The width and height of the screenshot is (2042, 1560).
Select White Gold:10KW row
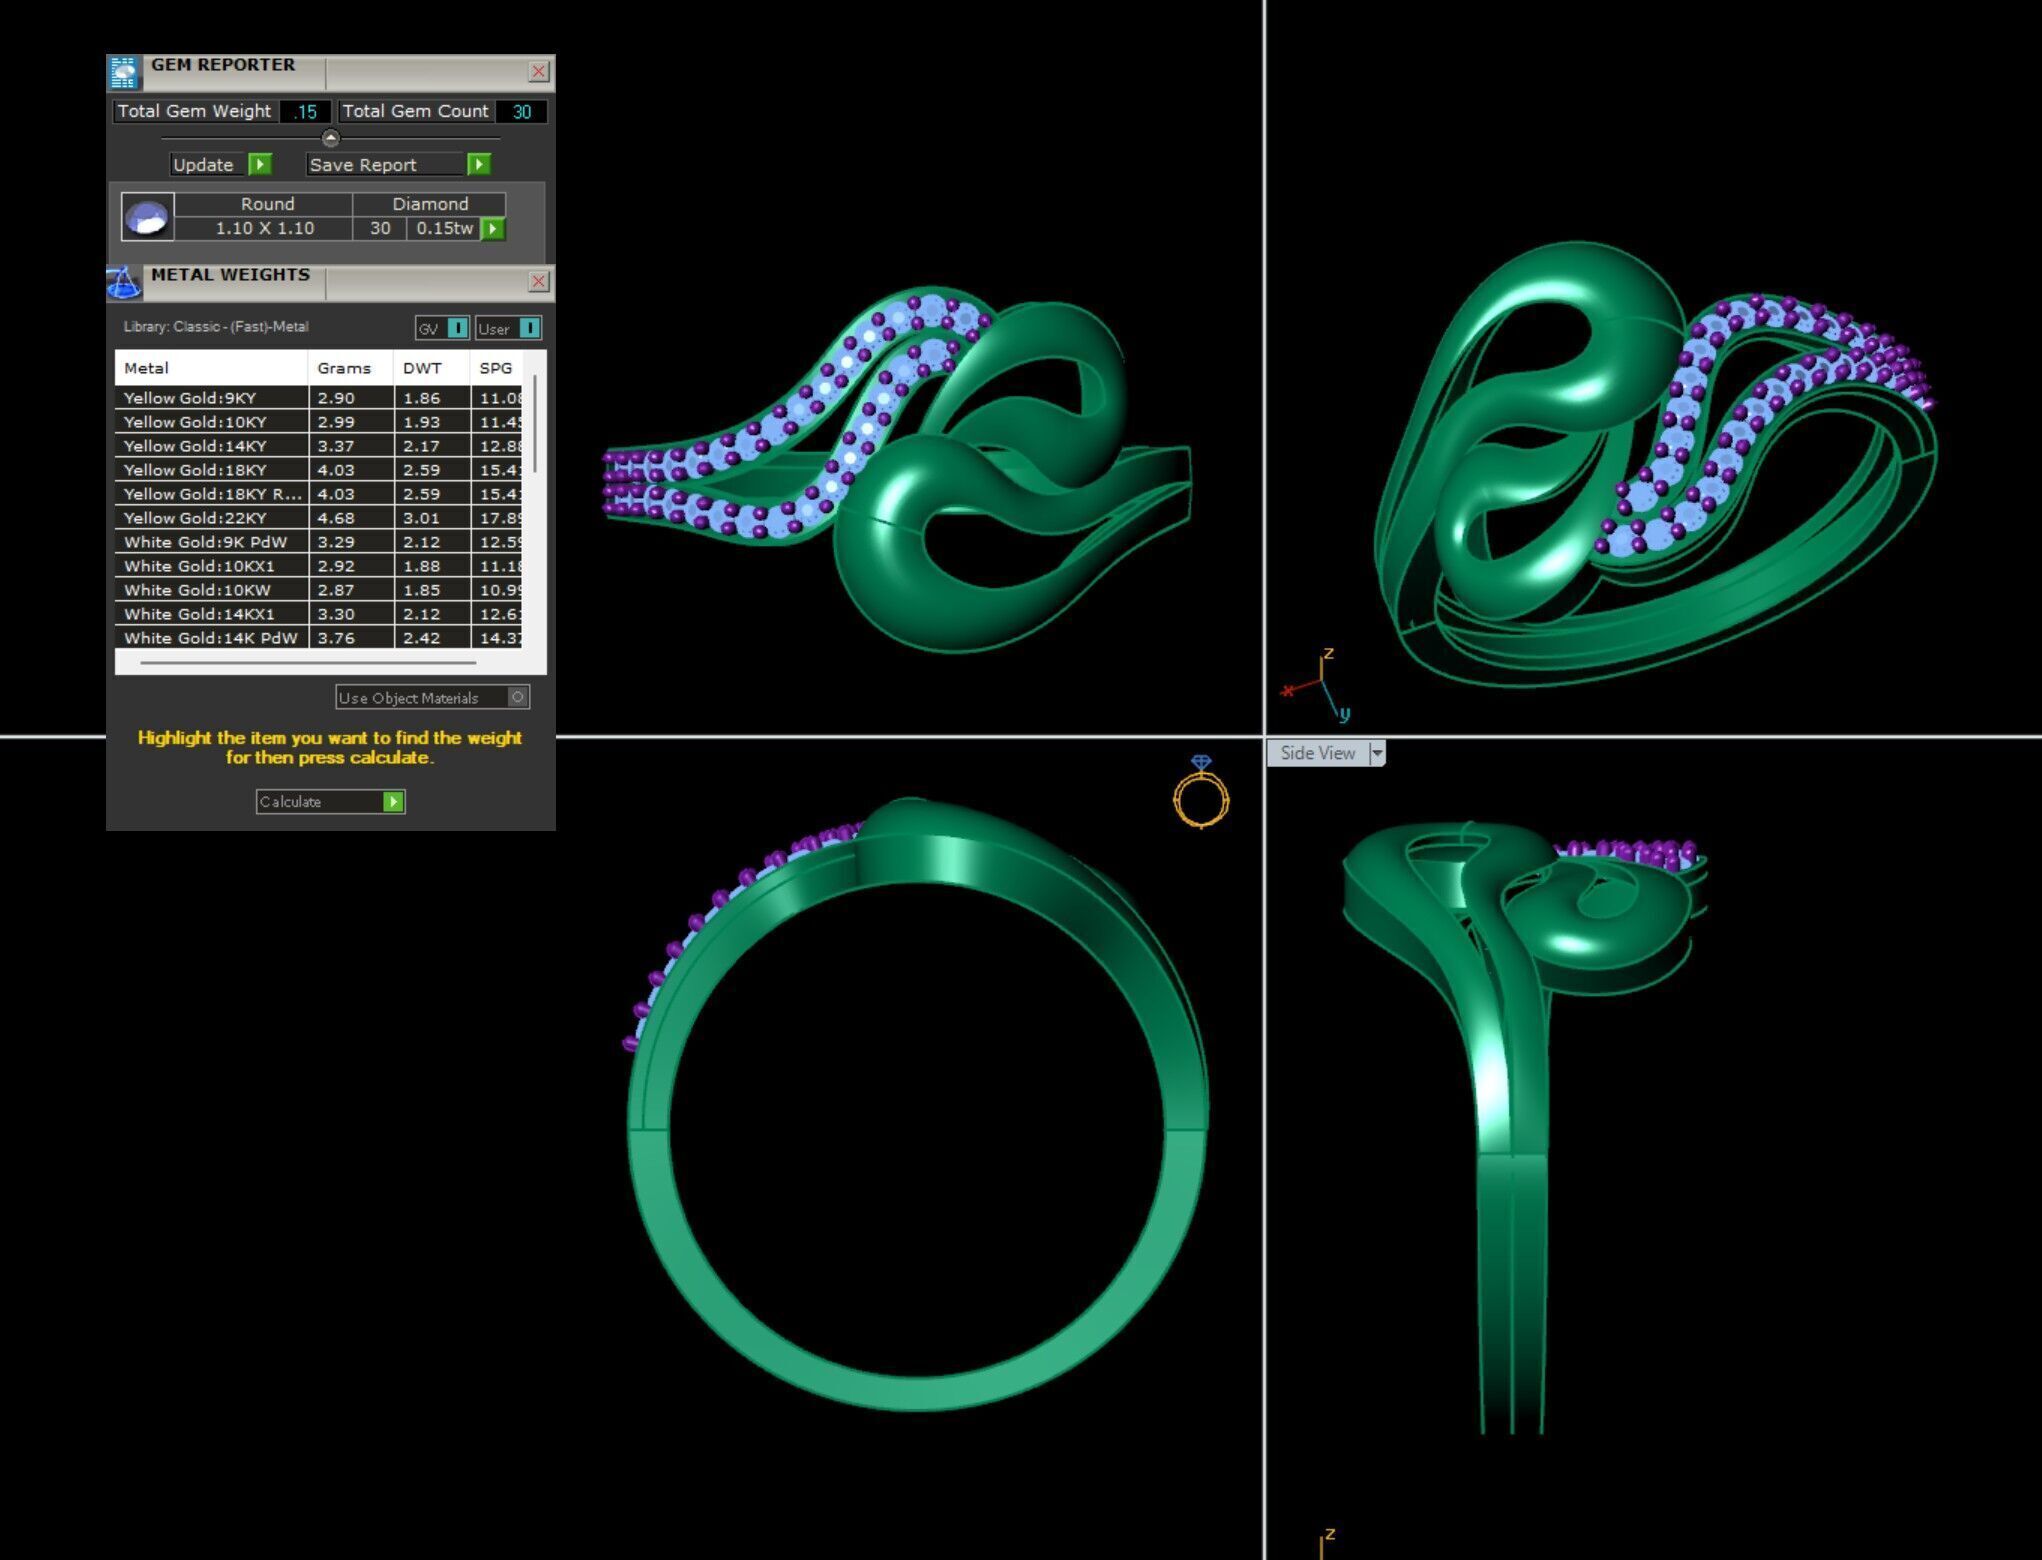click(x=318, y=589)
